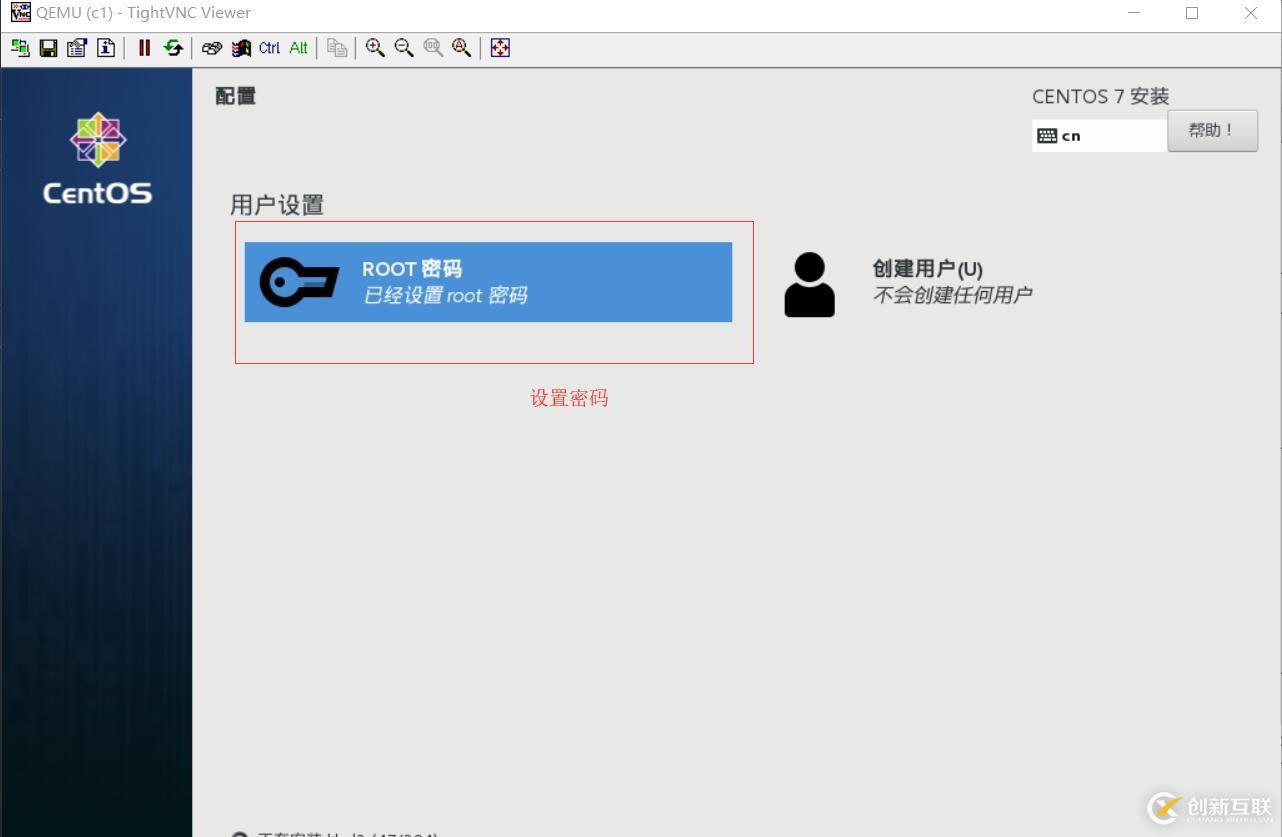Click the CENTOS 7 安装 label
The height and width of the screenshot is (837, 1282).
point(1100,96)
